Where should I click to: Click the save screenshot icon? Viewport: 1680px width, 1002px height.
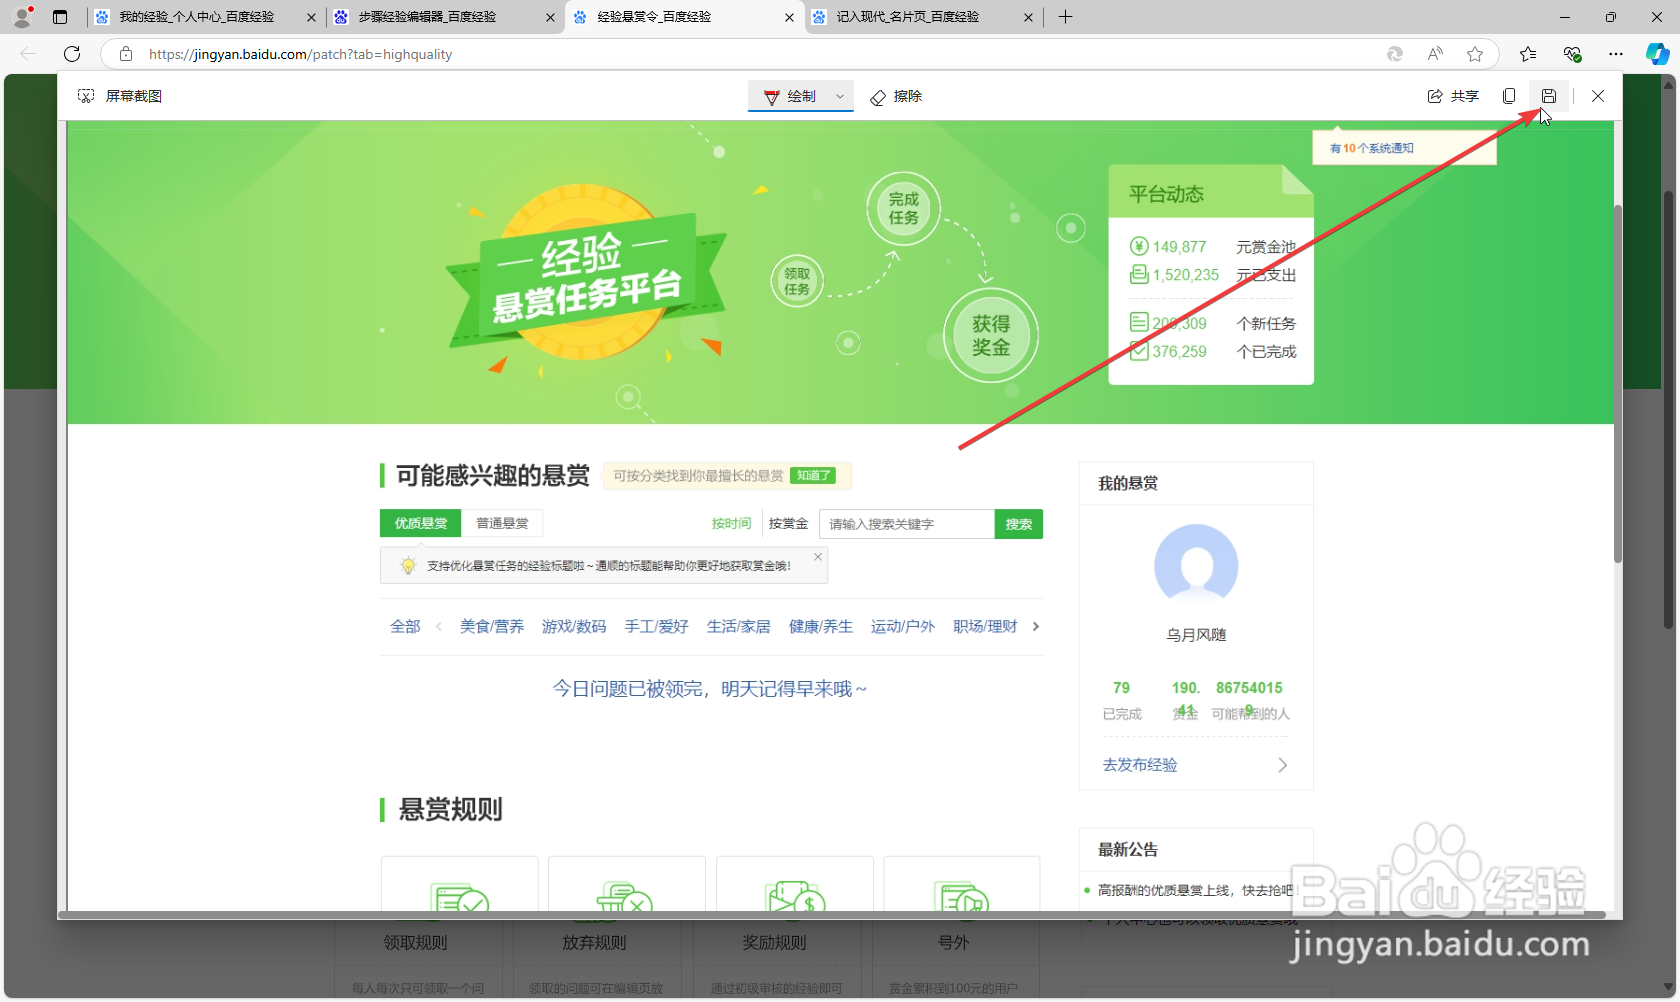1548,96
